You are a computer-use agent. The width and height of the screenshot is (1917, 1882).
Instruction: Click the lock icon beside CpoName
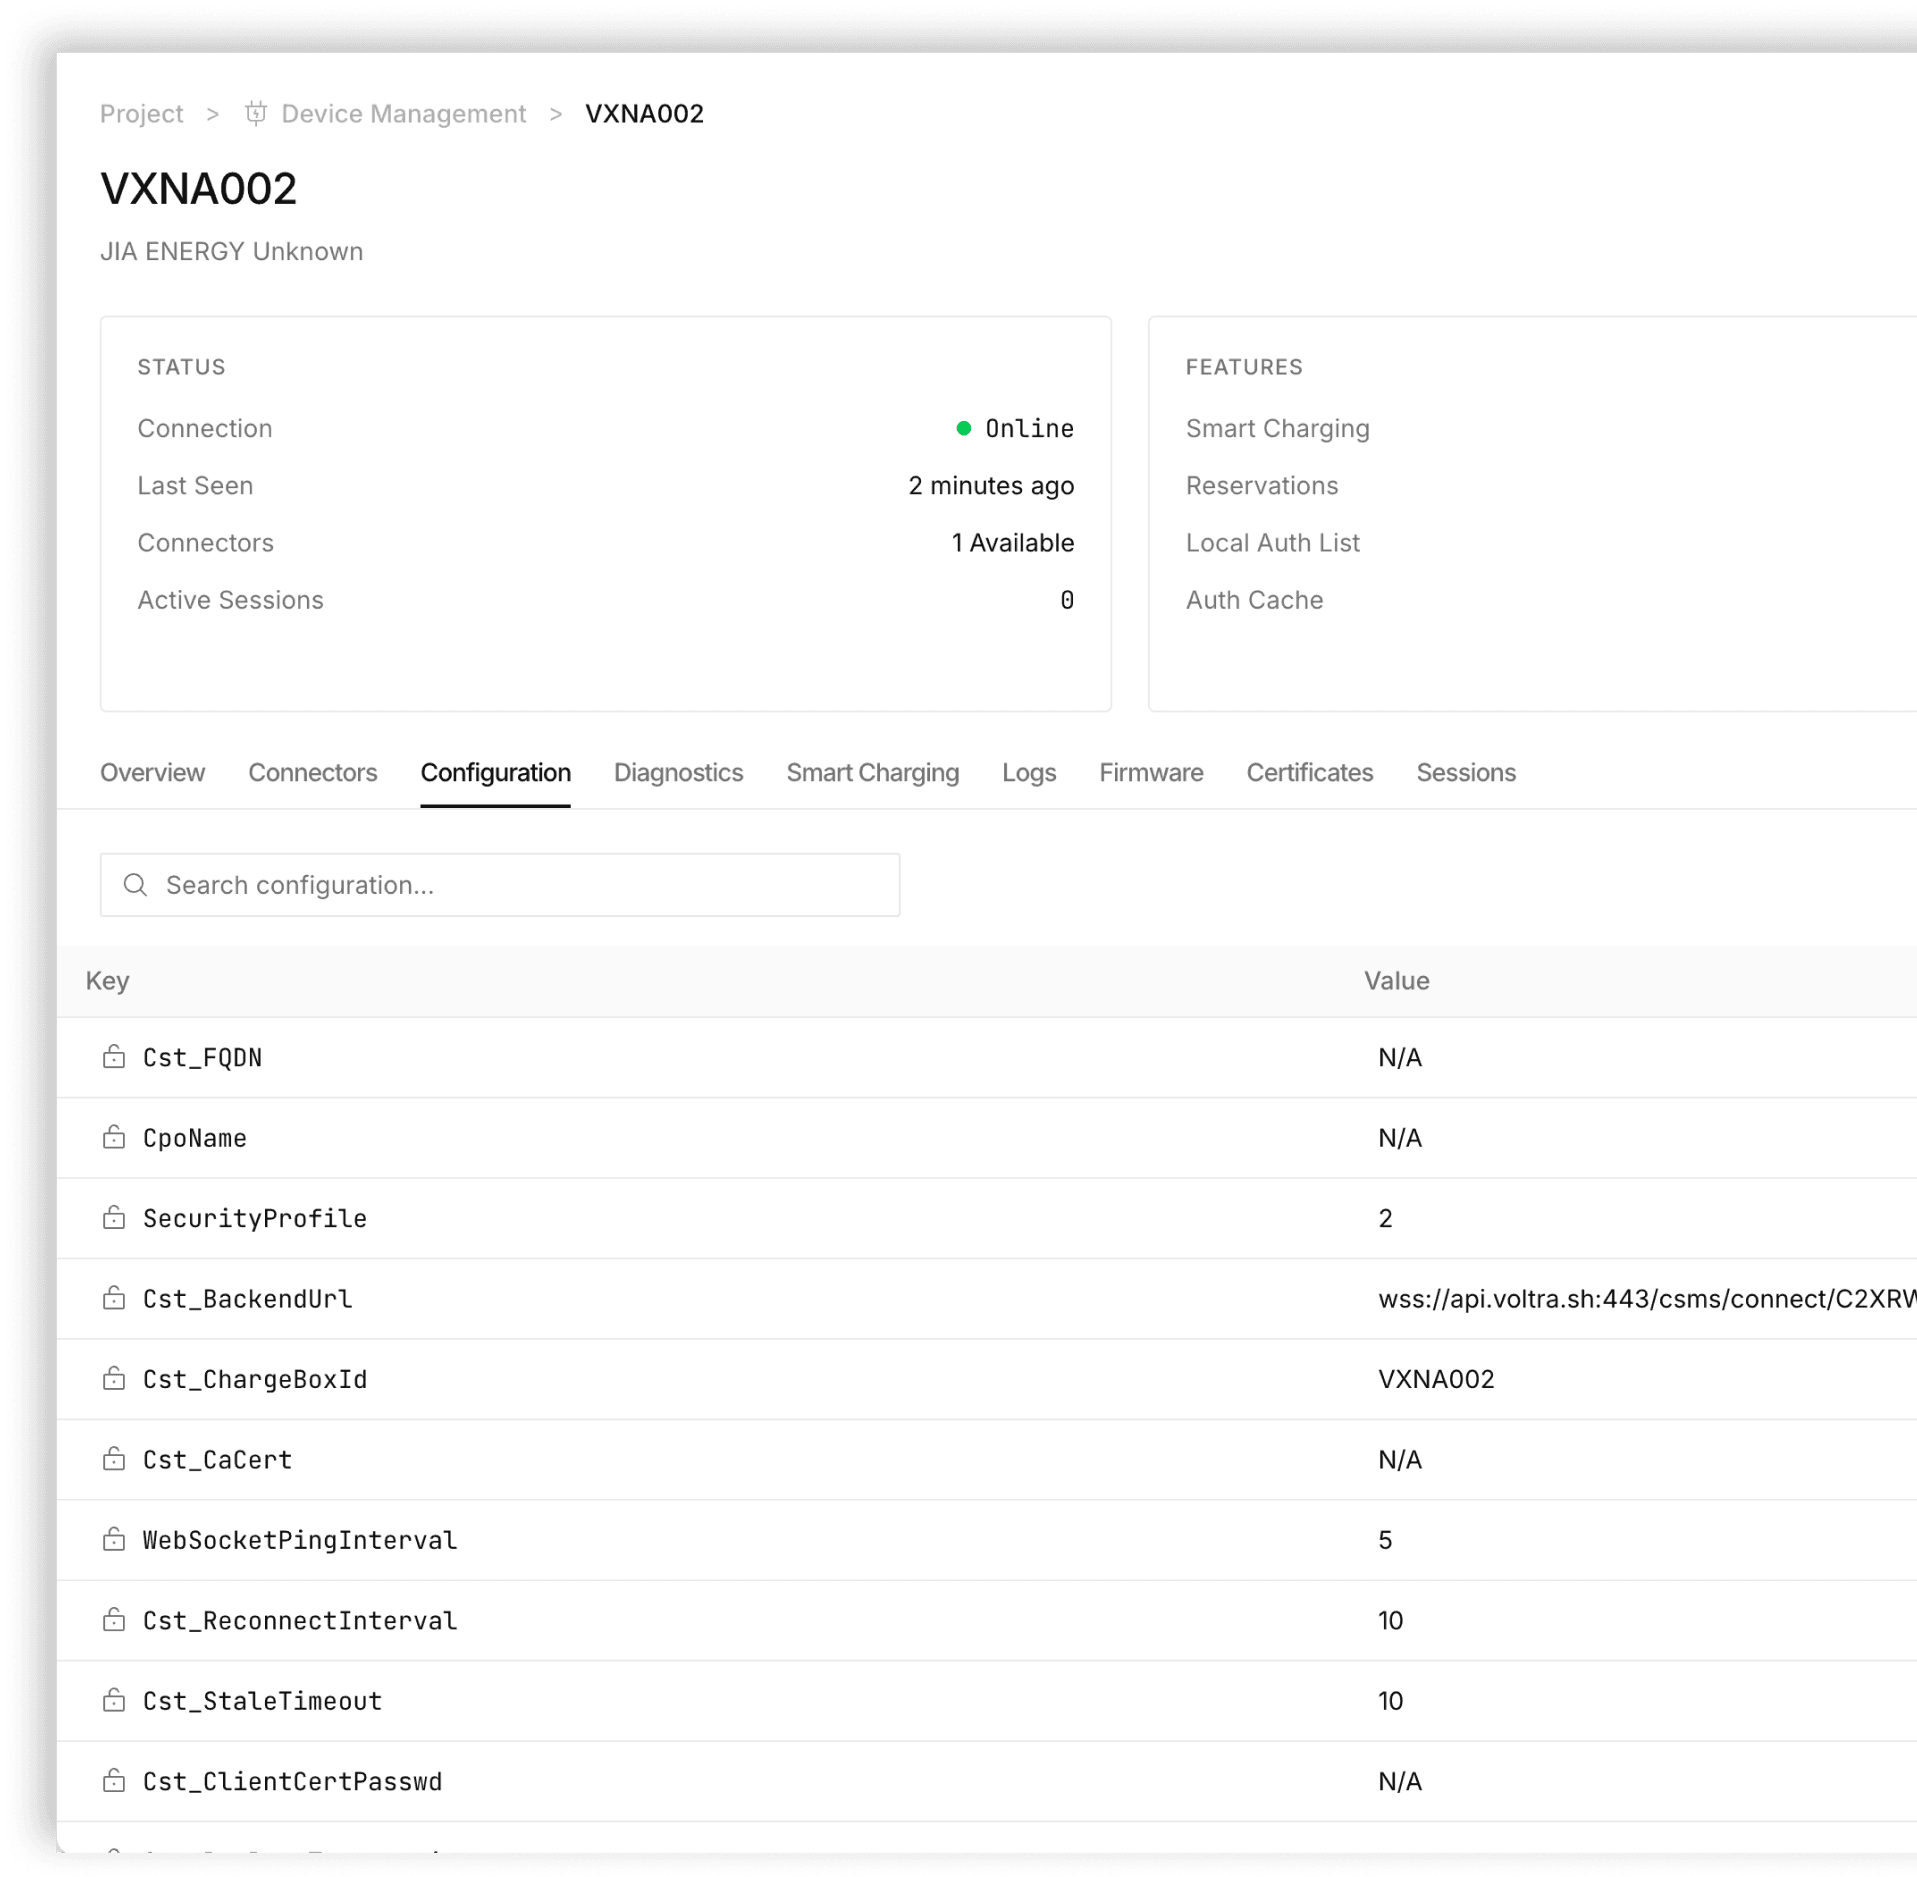point(114,1136)
